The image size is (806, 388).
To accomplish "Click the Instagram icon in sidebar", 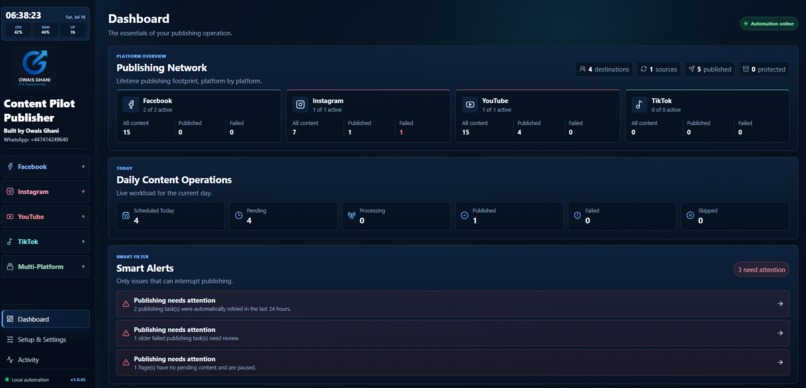I will point(10,192).
